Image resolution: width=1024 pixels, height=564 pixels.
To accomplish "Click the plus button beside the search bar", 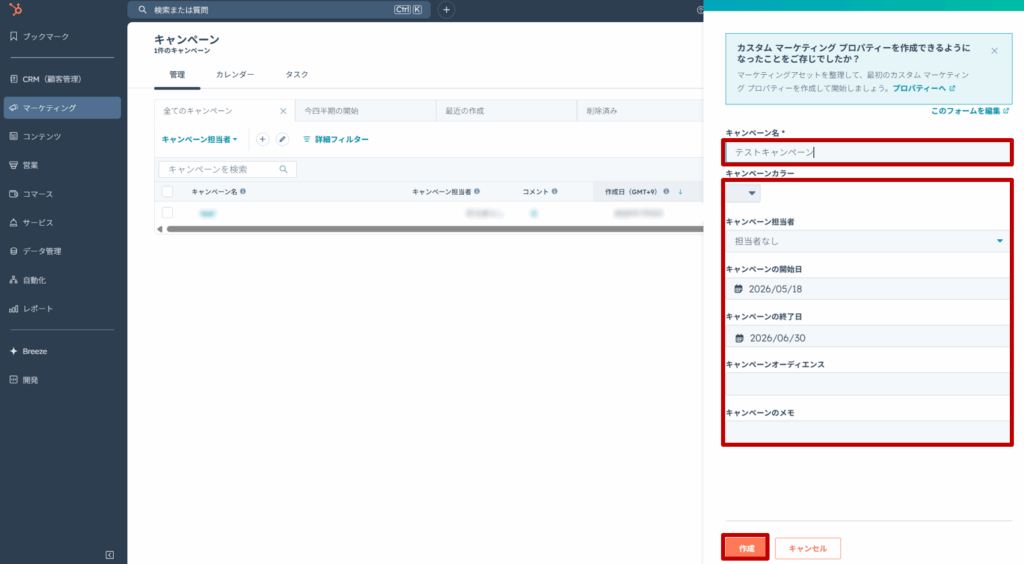I will click(446, 10).
